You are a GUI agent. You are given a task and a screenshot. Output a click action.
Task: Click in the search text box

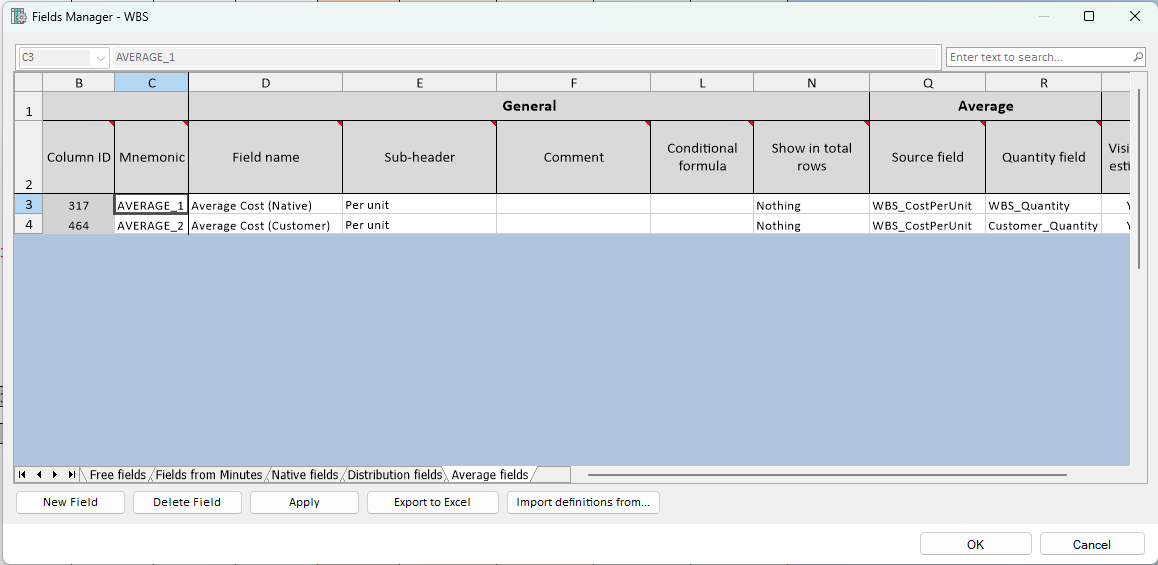pyautogui.click(x=1035, y=57)
